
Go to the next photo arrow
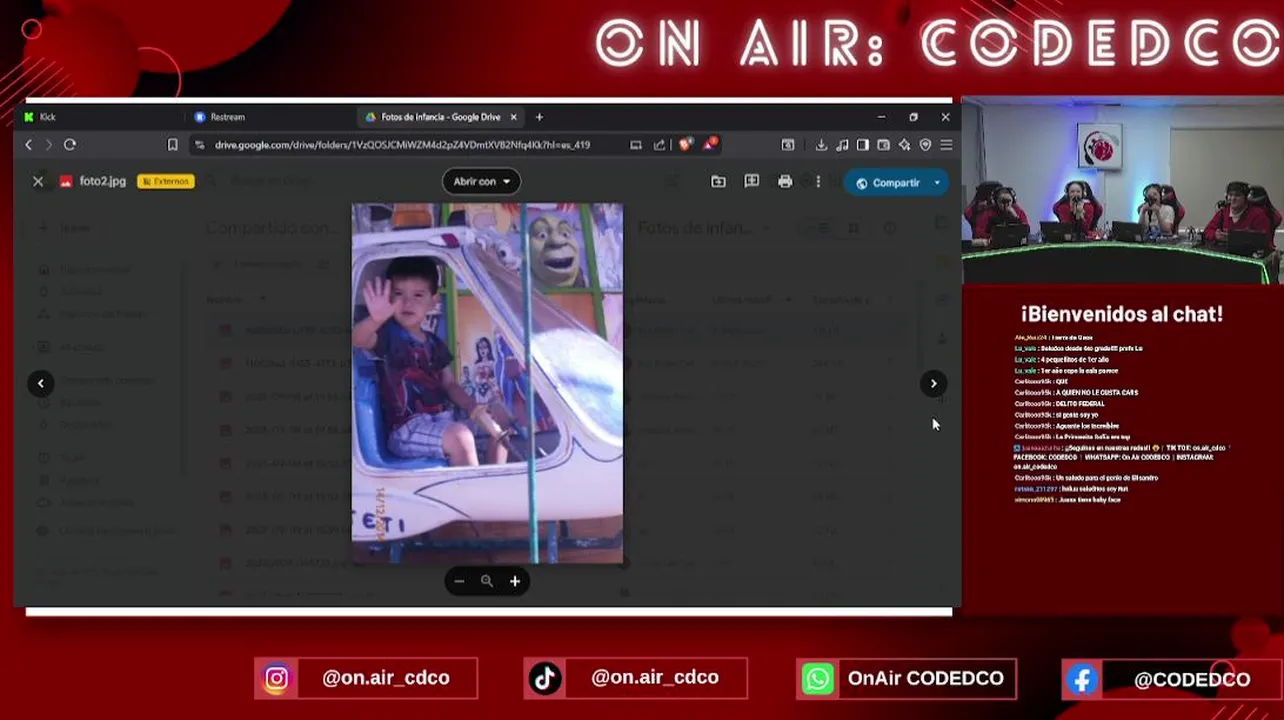coord(933,383)
